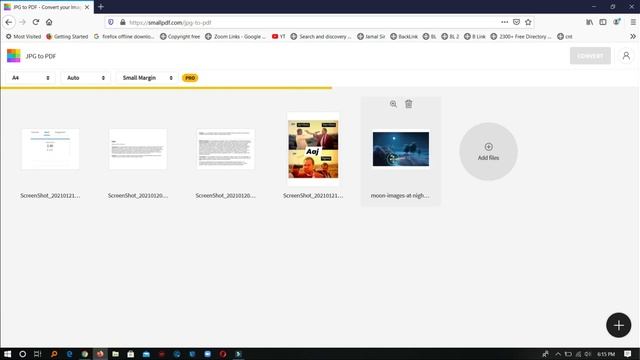Open the Firefox account icon in toolbar
This screenshot has height=360, width=640.
point(616,22)
